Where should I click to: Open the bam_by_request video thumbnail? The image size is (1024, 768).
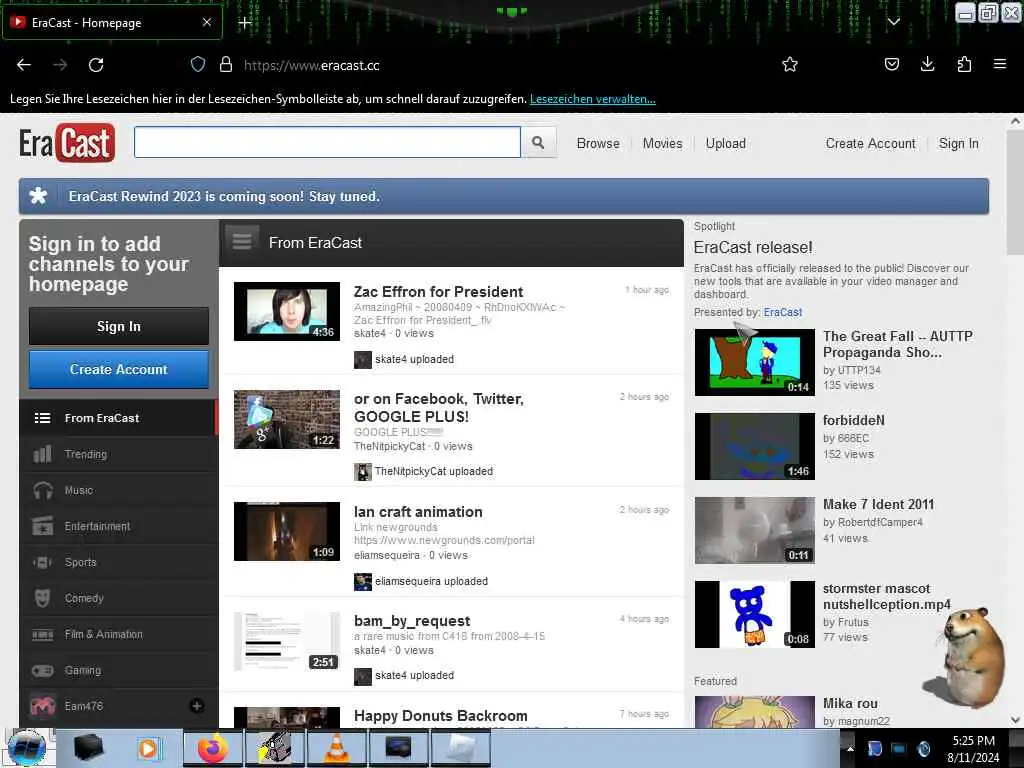tap(287, 642)
